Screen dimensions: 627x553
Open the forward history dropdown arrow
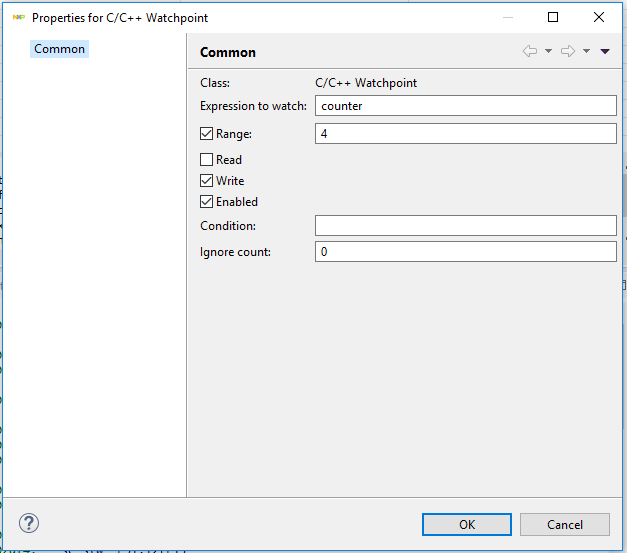[x=586, y=52]
